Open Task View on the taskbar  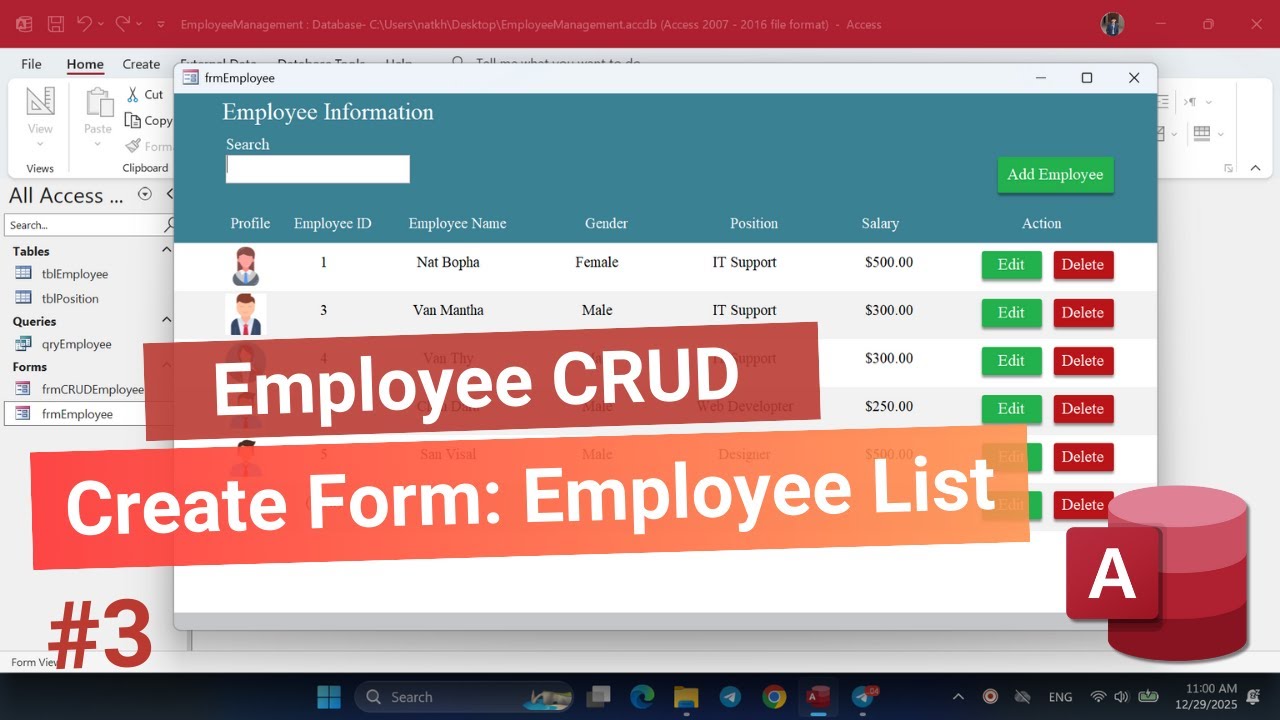point(599,696)
